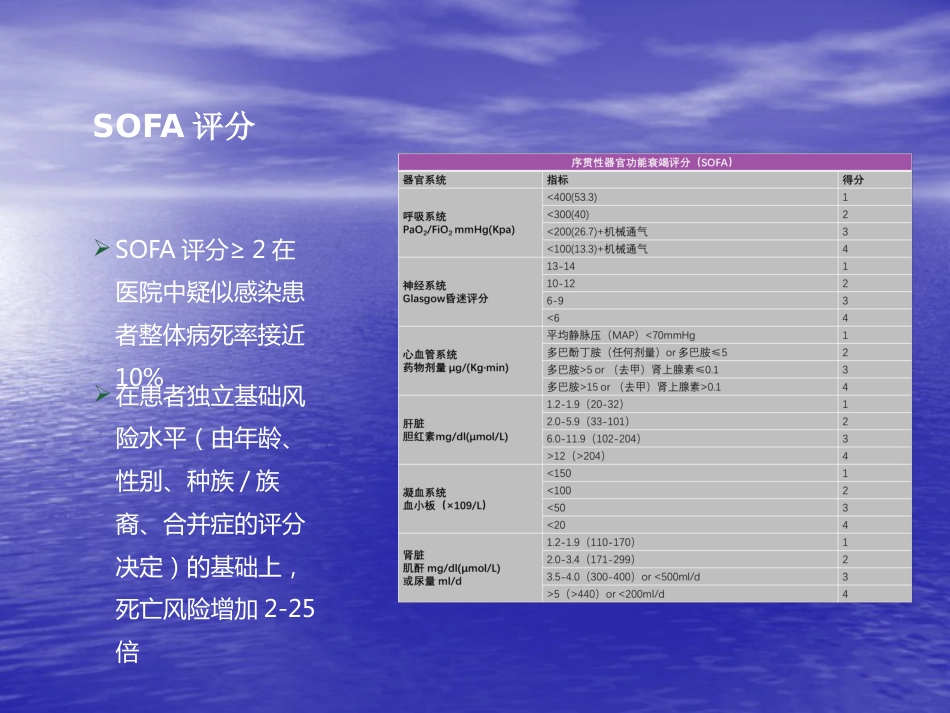Click the '多巴胺>15 or（去甲）肾上腺素>0.1' cell
950x713 pixels.
(x=689, y=387)
